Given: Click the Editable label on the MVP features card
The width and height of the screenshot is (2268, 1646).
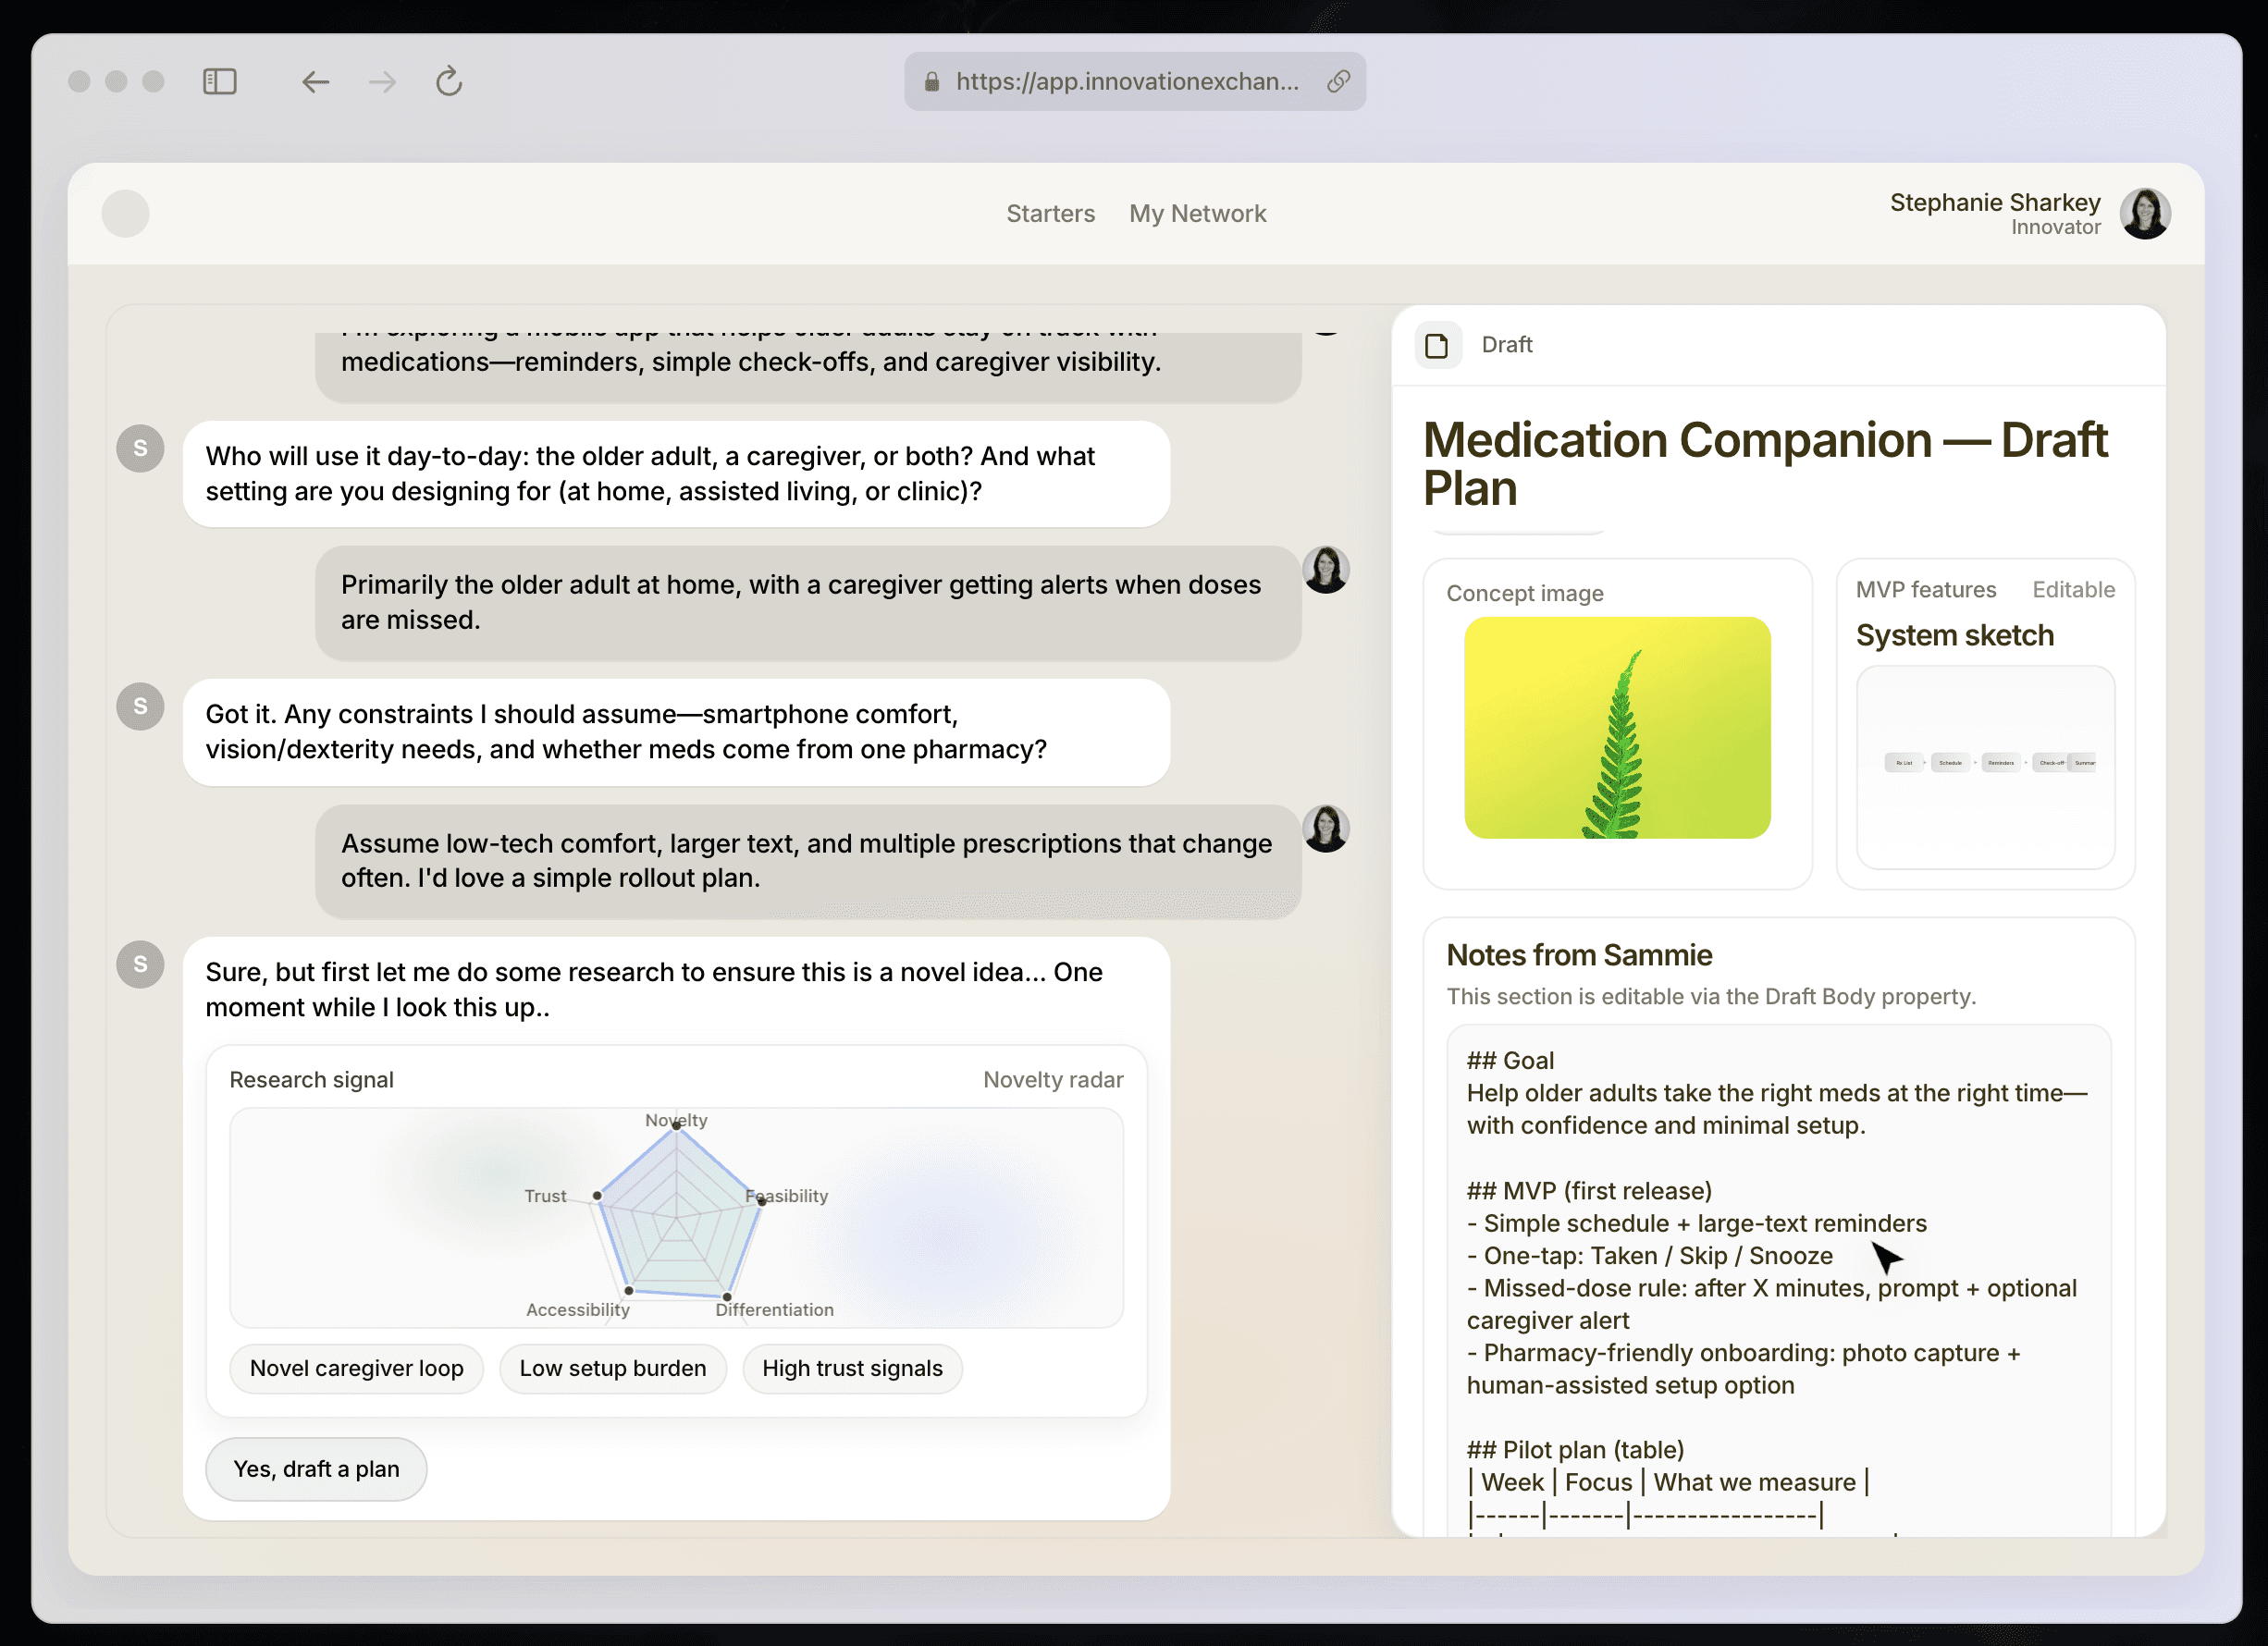Looking at the screenshot, I should click(2073, 589).
